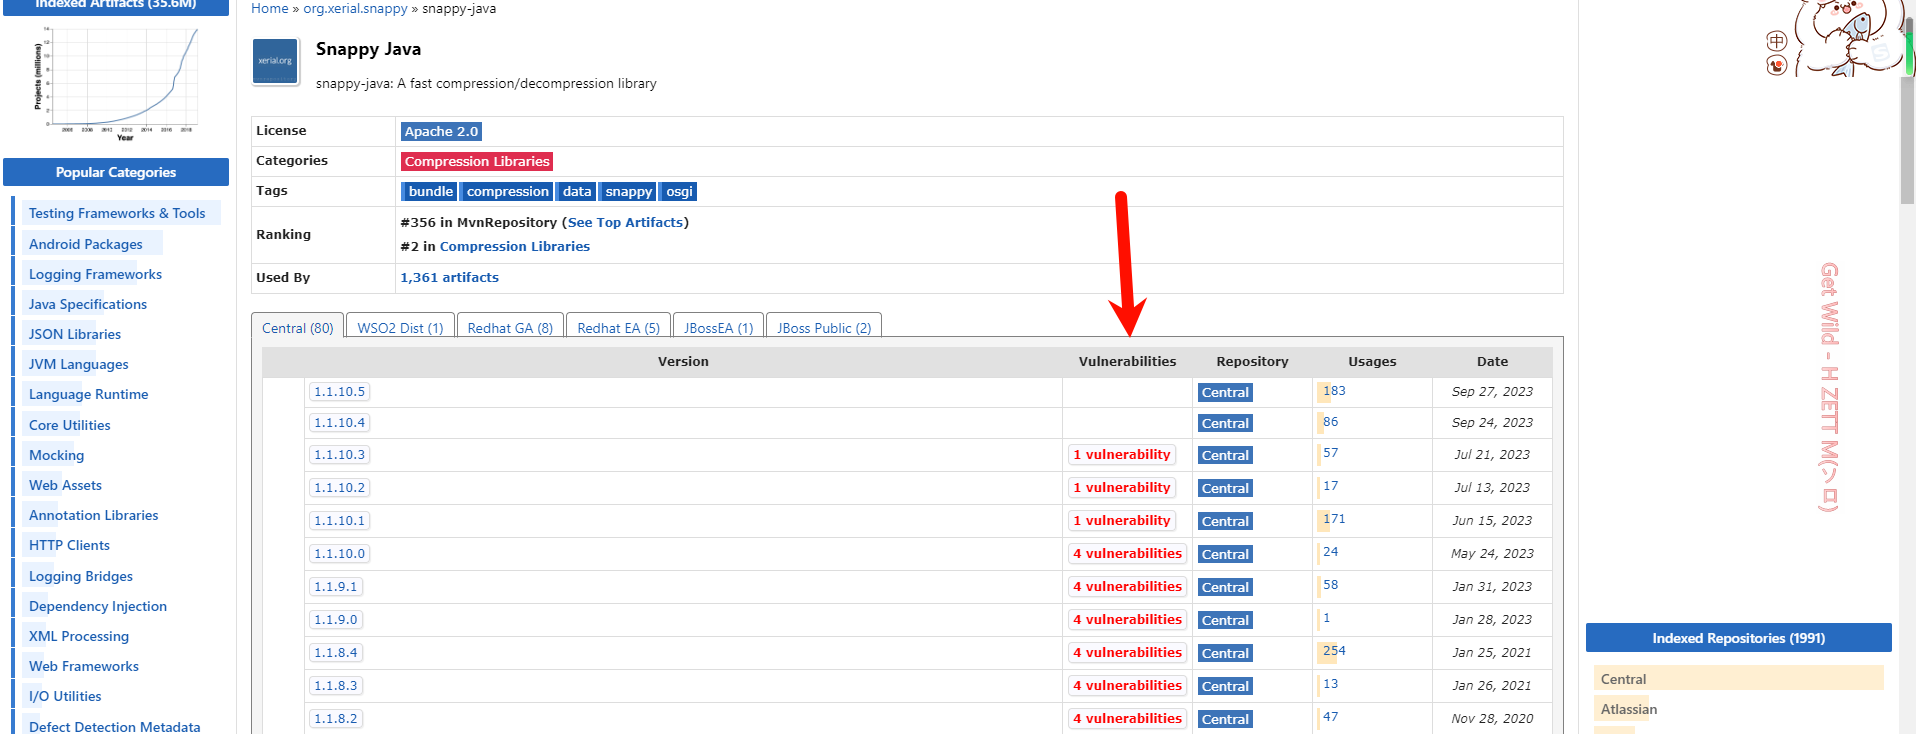Switch to the JBoss Public (2) tab

click(x=824, y=327)
